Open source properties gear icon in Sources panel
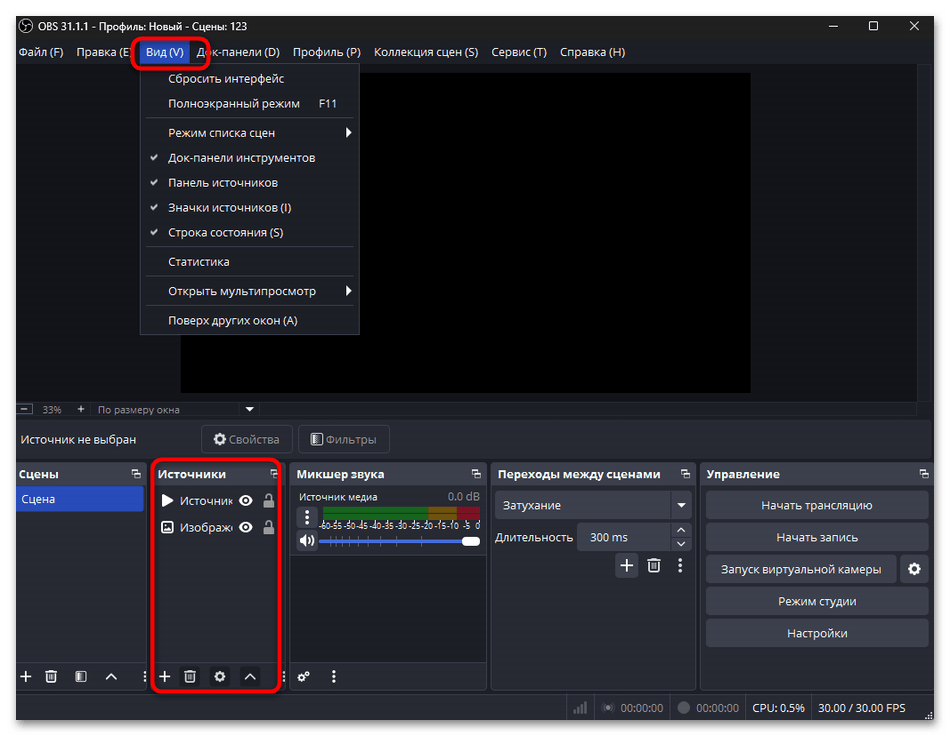This screenshot has height=736, width=950. [220, 677]
